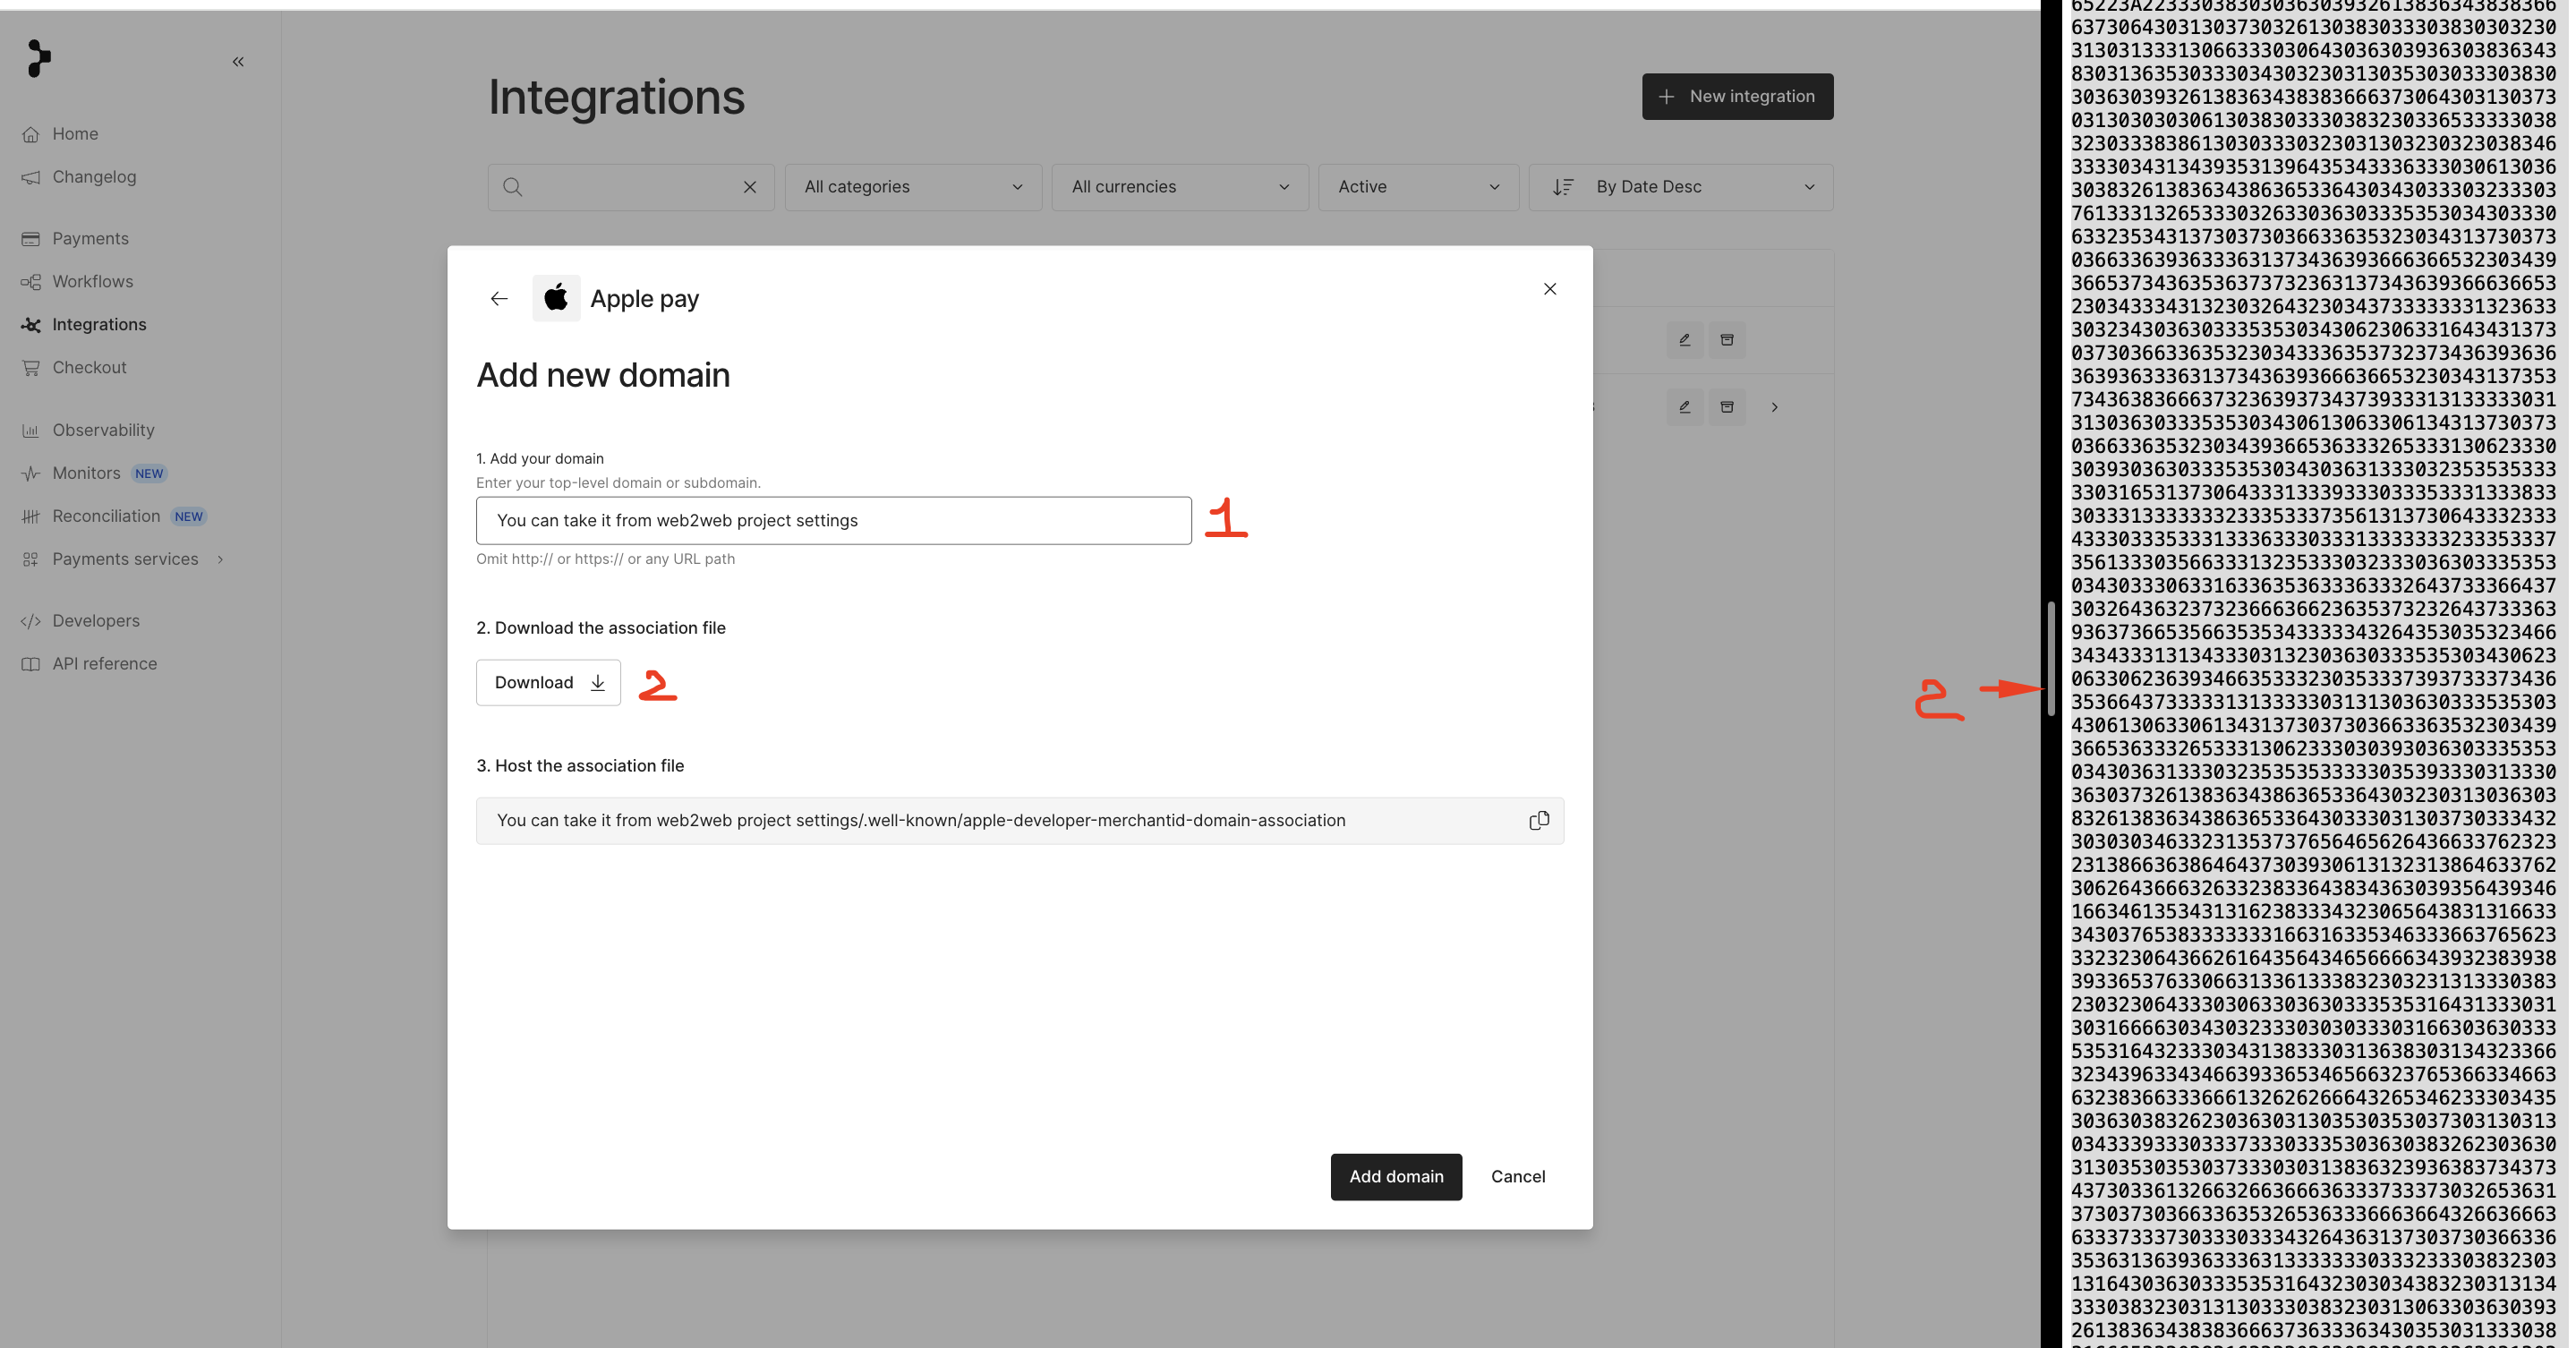This screenshot has width=2576, height=1348.
Task: Click the Observability chart icon
Action: coord(31,430)
